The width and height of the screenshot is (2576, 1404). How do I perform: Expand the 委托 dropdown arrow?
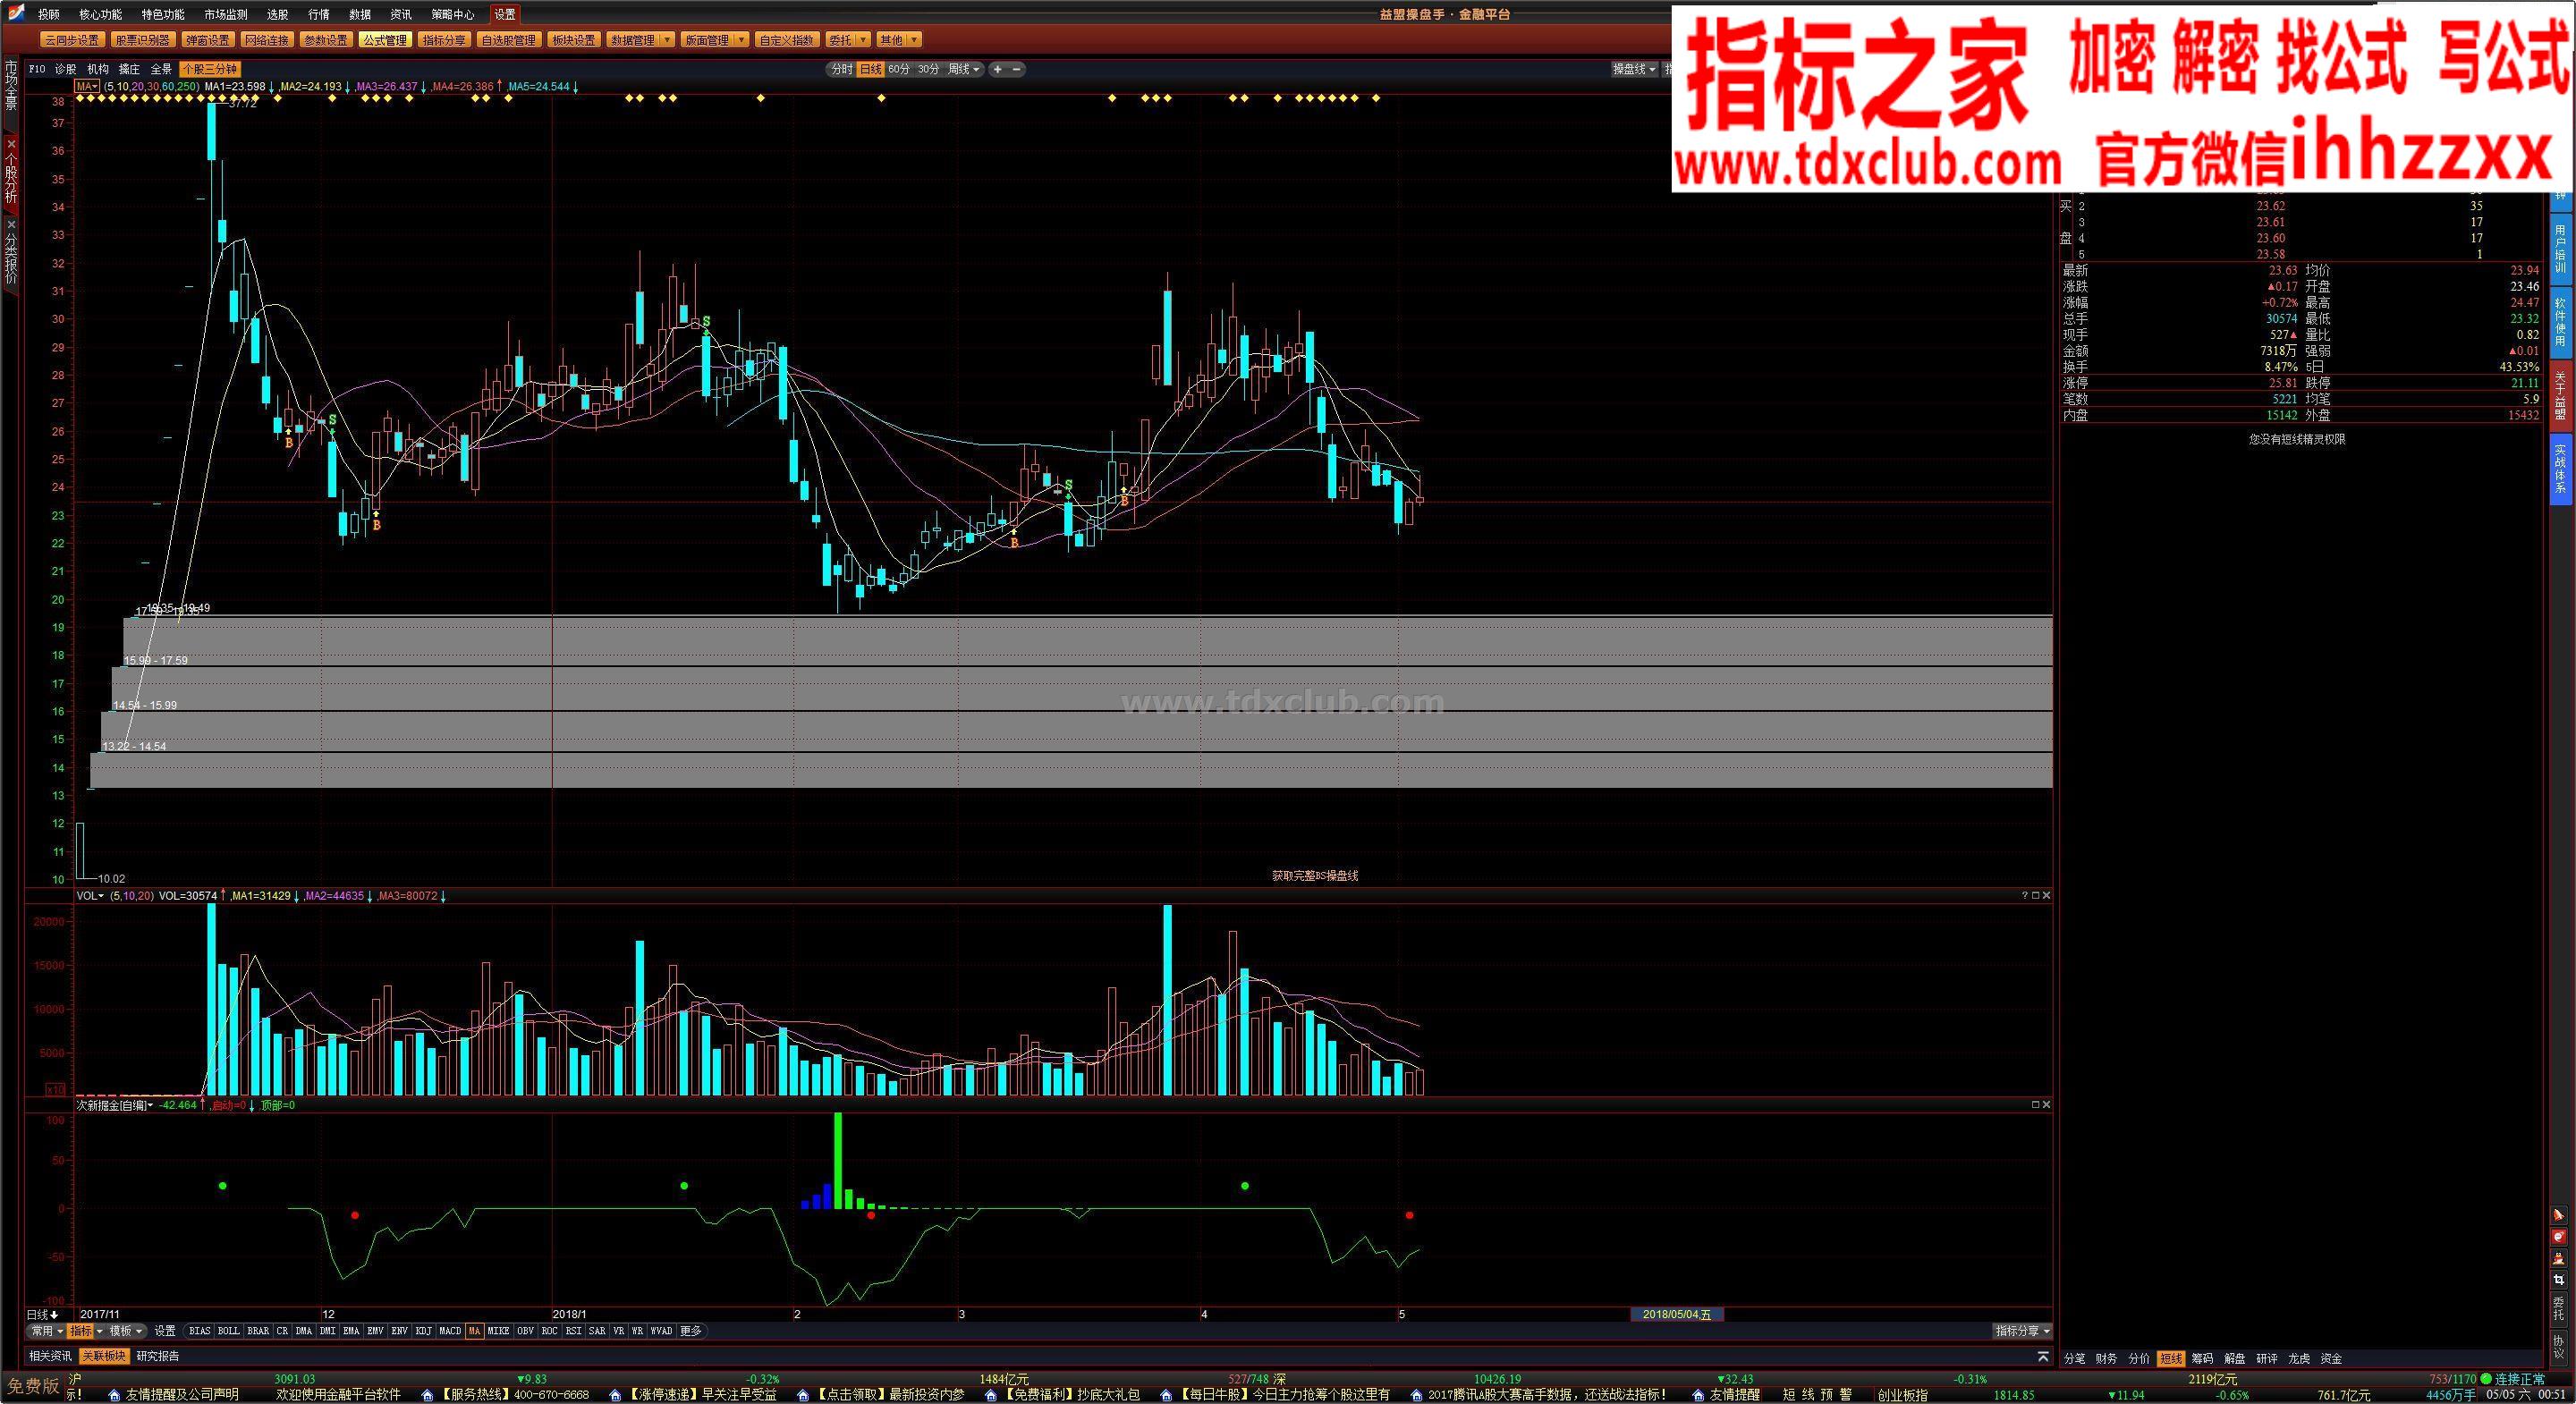[x=863, y=40]
